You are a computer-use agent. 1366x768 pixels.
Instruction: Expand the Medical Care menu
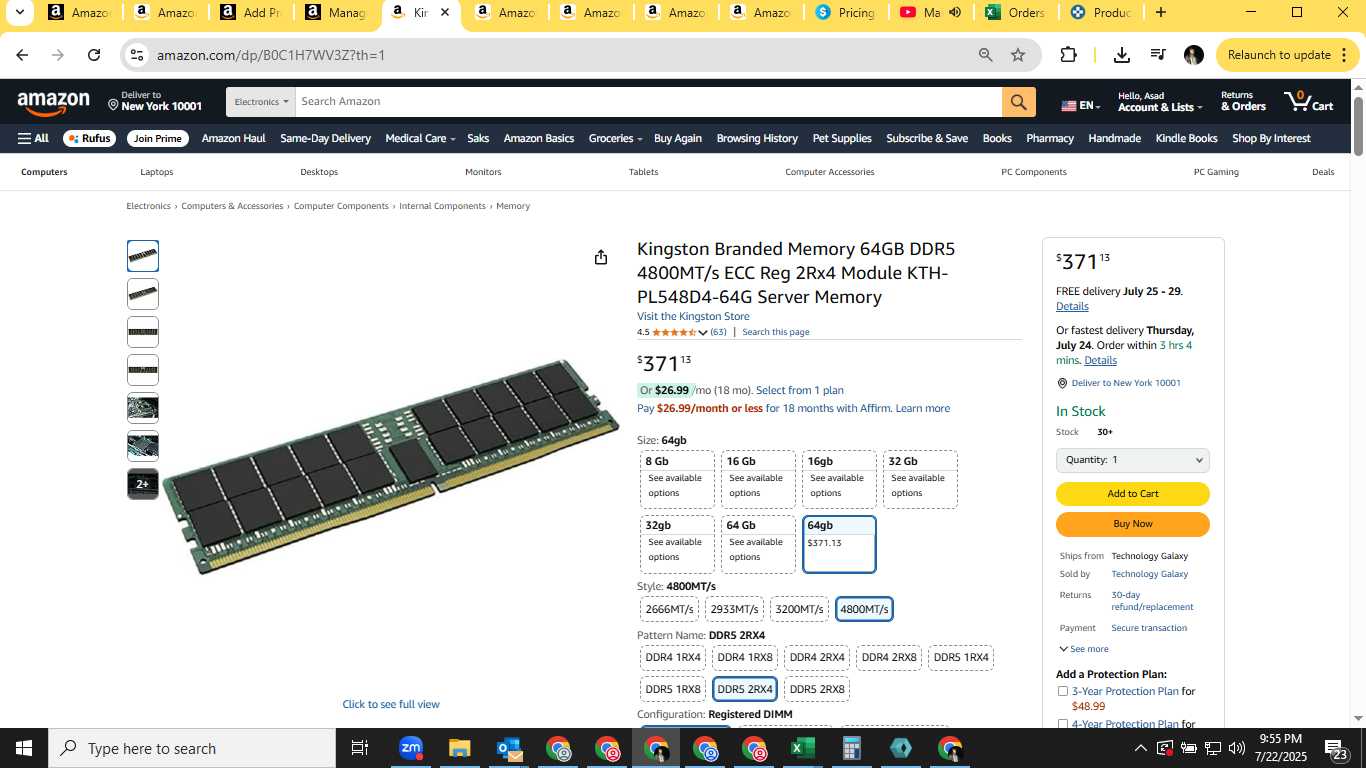tap(420, 138)
